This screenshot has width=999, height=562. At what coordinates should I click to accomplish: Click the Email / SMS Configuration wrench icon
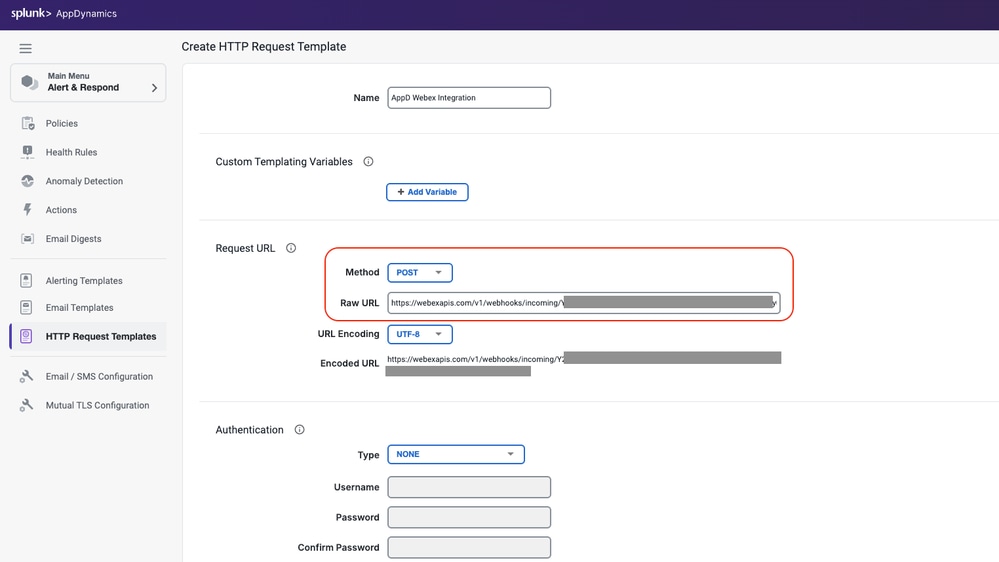click(26, 377)
